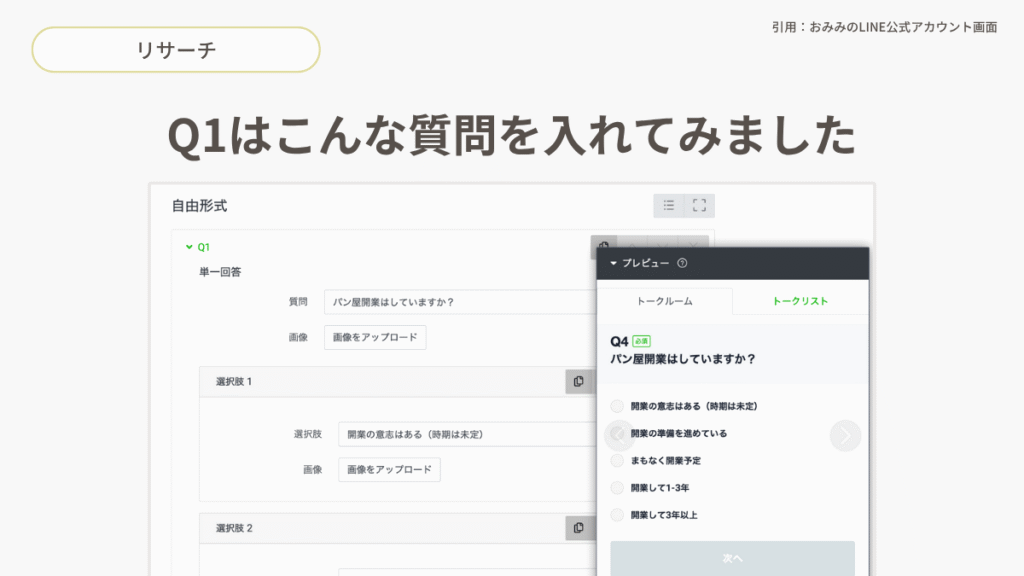1024x576 pixels.
Task: Duplicate 選択肢 2 with its copy icon
Action: coord(578,528)
